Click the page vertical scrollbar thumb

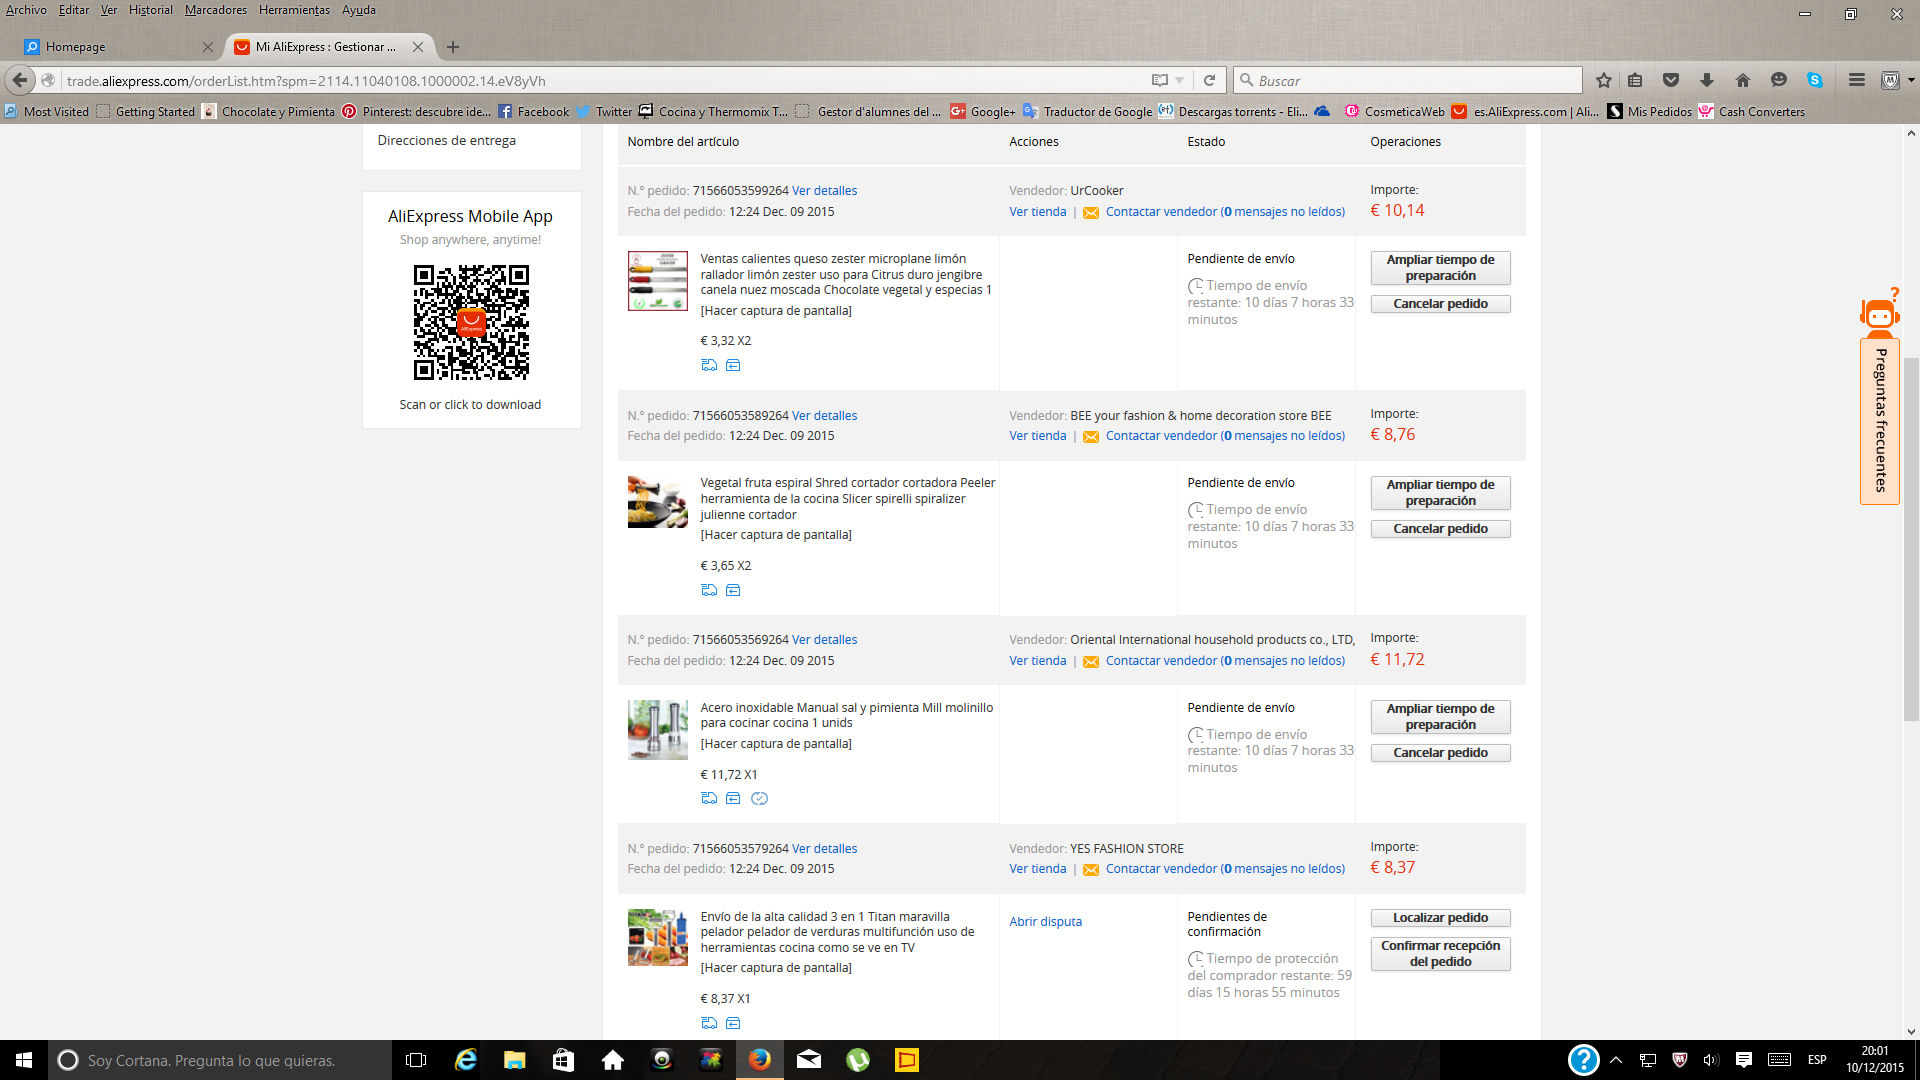coord(1911,538)
